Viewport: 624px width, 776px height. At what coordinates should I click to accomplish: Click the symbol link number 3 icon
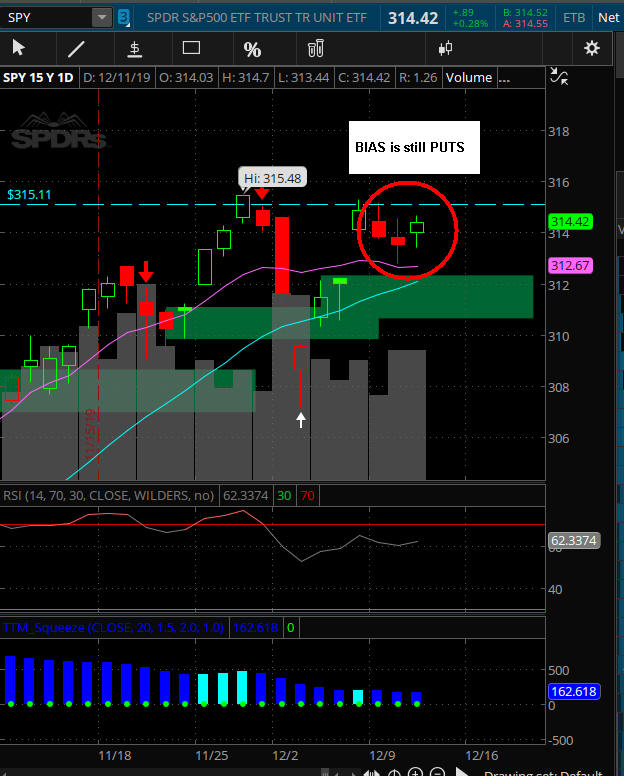(x=124, y=18)
